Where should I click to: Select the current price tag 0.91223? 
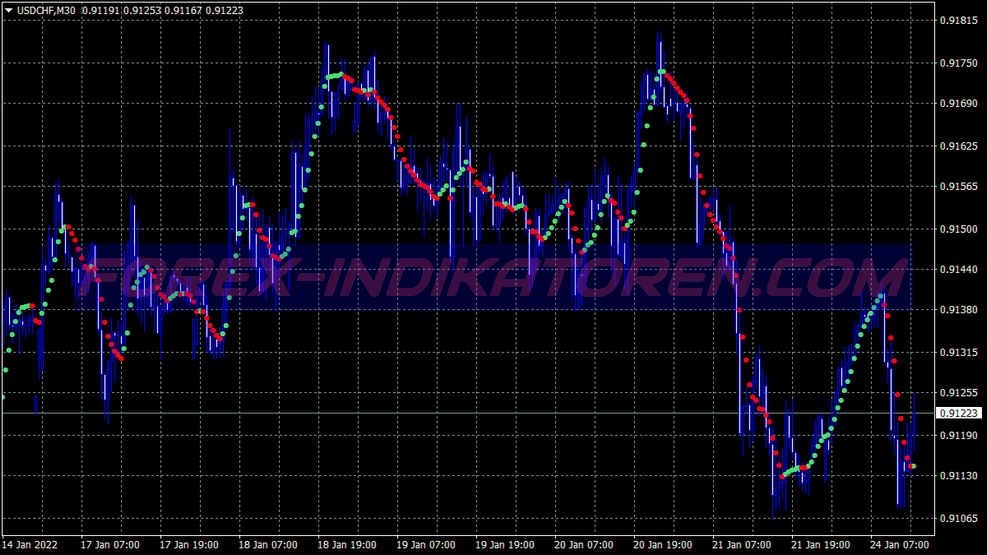point(959,413)
